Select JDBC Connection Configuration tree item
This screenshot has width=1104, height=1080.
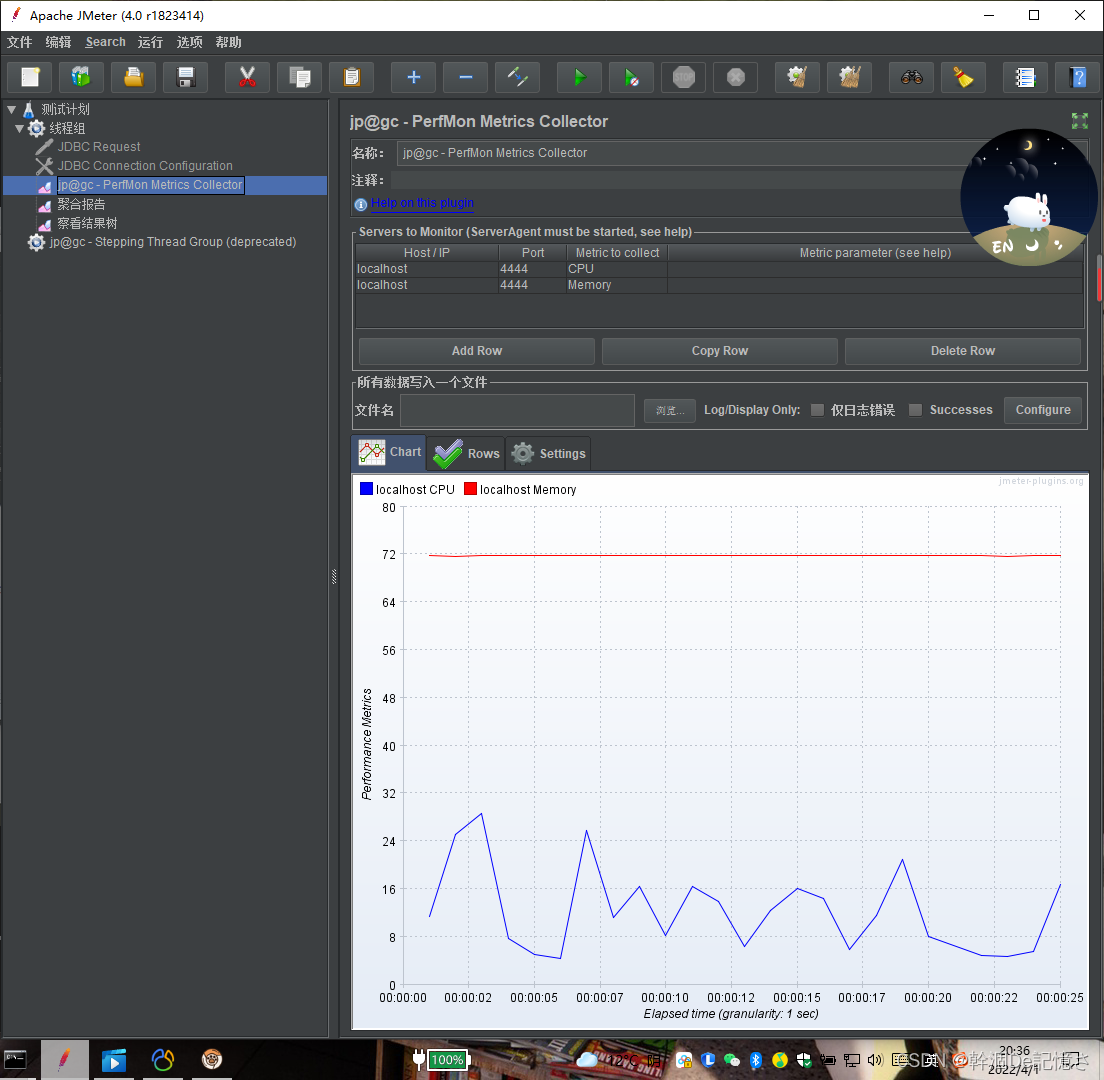coord(144,165)
